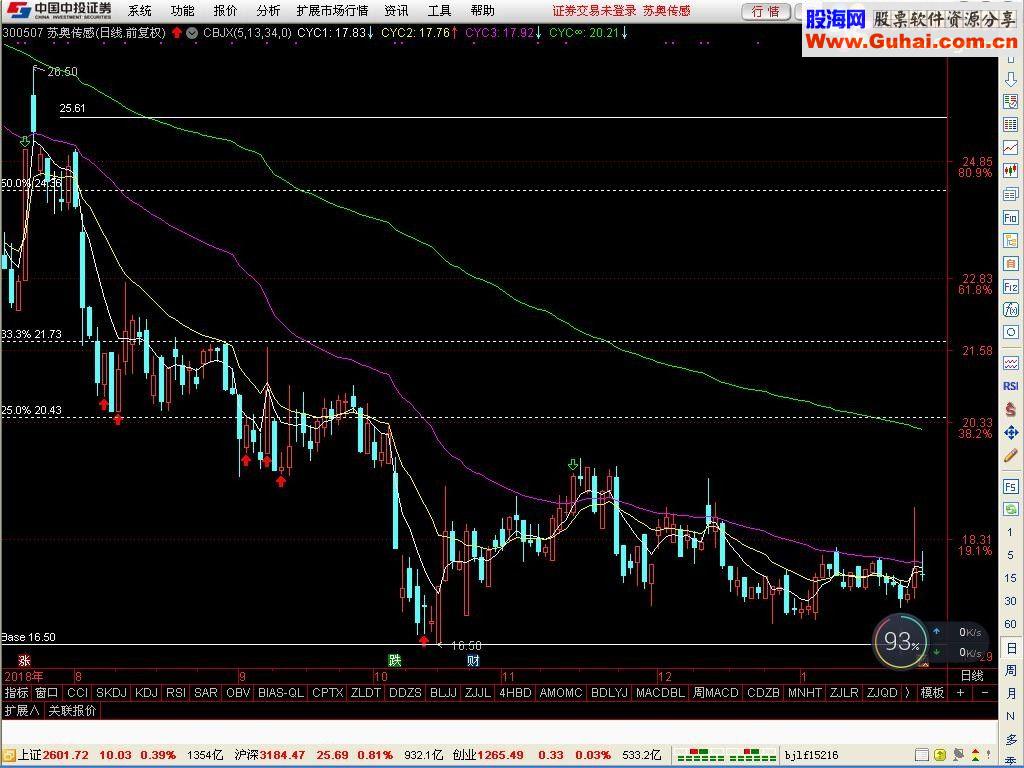Image resolution: width=1024 pixels, height=768 pixels.
Task: Open the 报价 menu
Action: tap(225, 10)
